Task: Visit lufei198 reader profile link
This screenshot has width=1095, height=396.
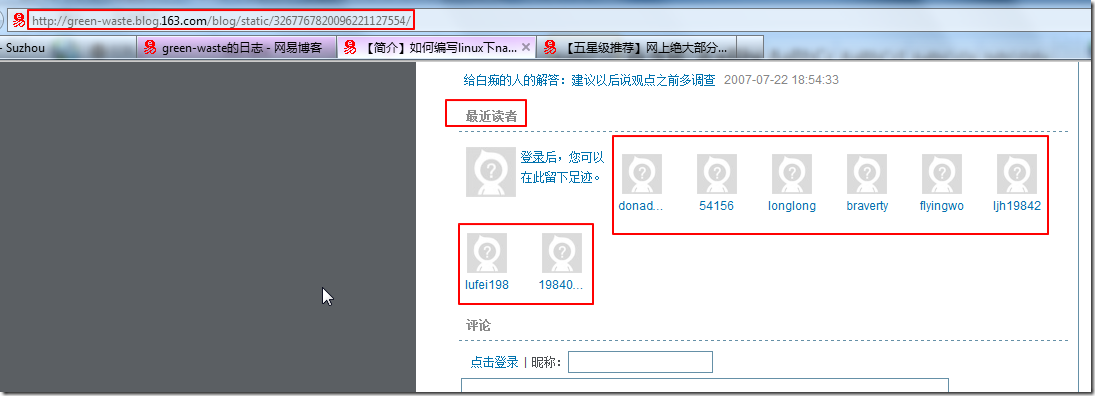Action: click(487, 285)
